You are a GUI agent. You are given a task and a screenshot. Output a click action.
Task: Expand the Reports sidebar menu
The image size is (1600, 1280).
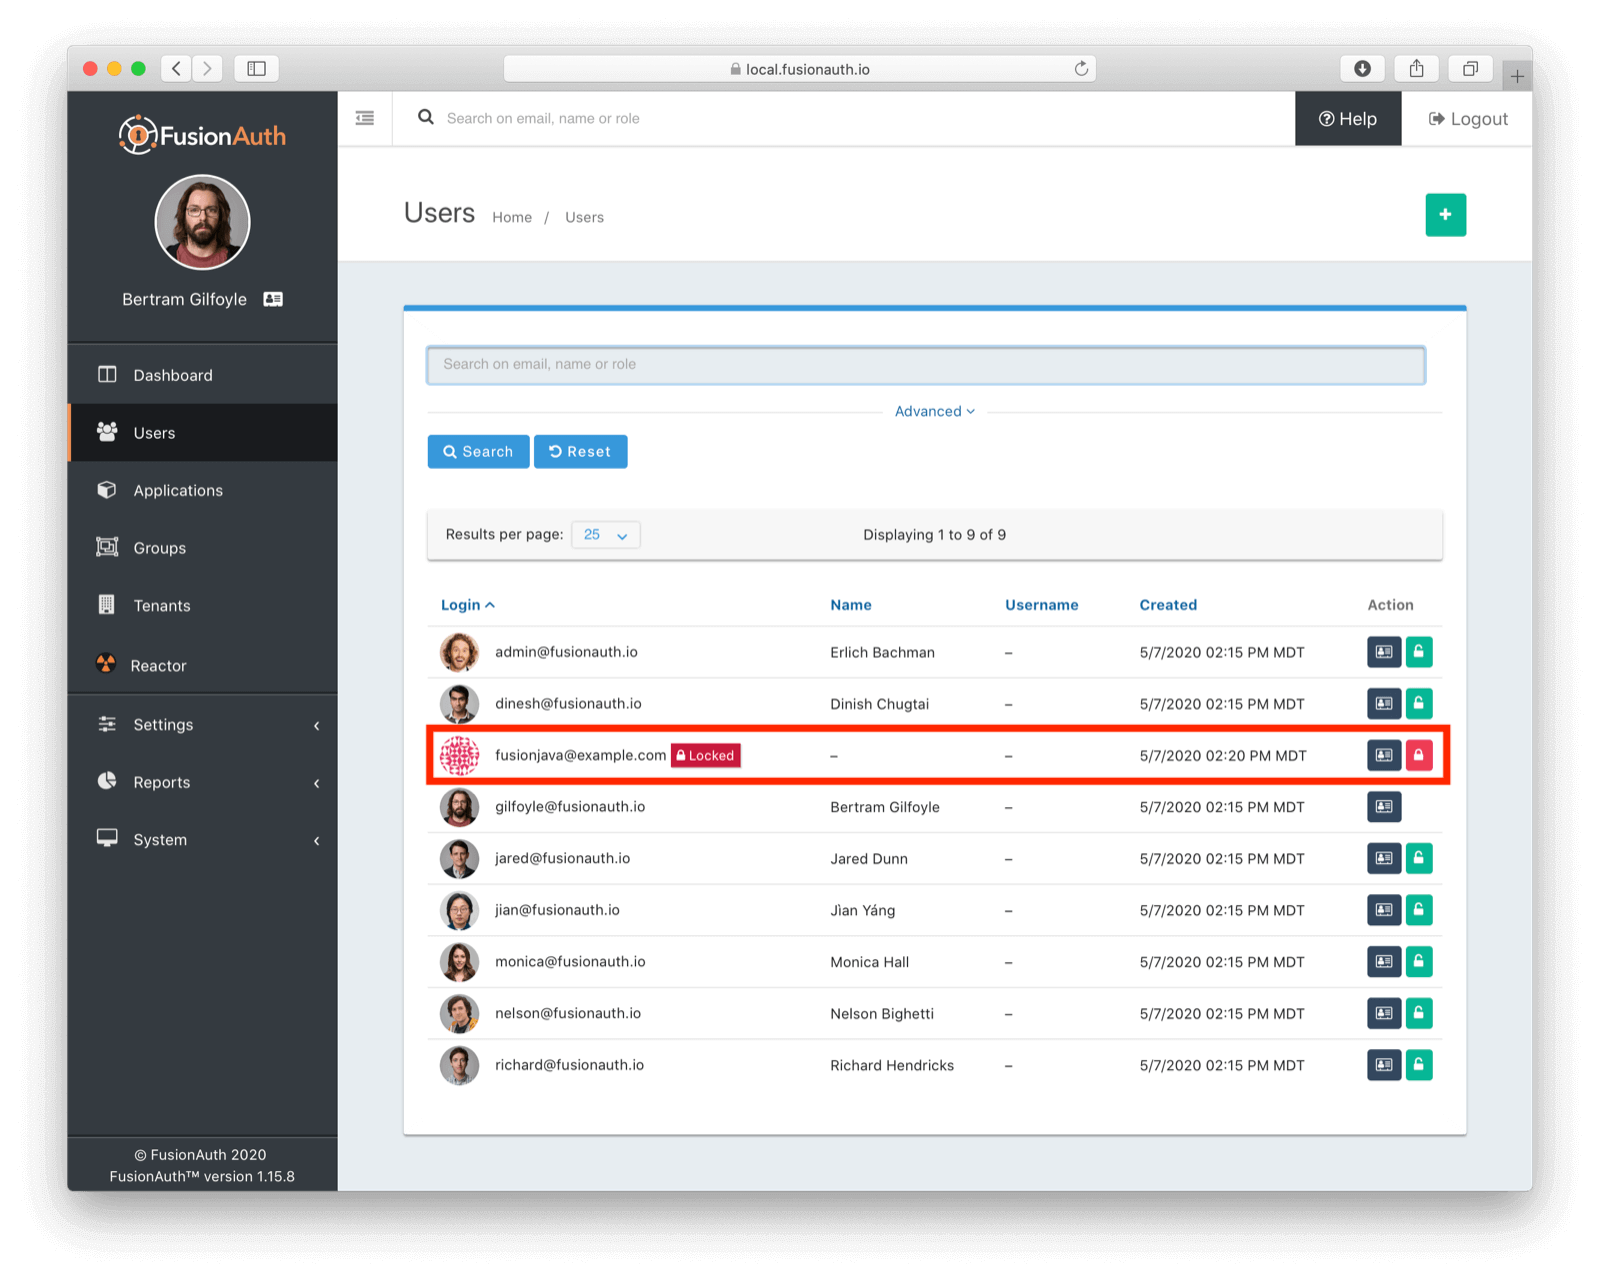[202, 782]
